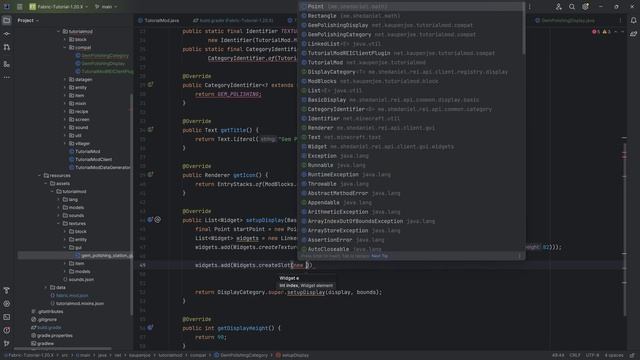Open the Terminal tool window icon
Screen dimensions: 640x360
click(7, 317)
